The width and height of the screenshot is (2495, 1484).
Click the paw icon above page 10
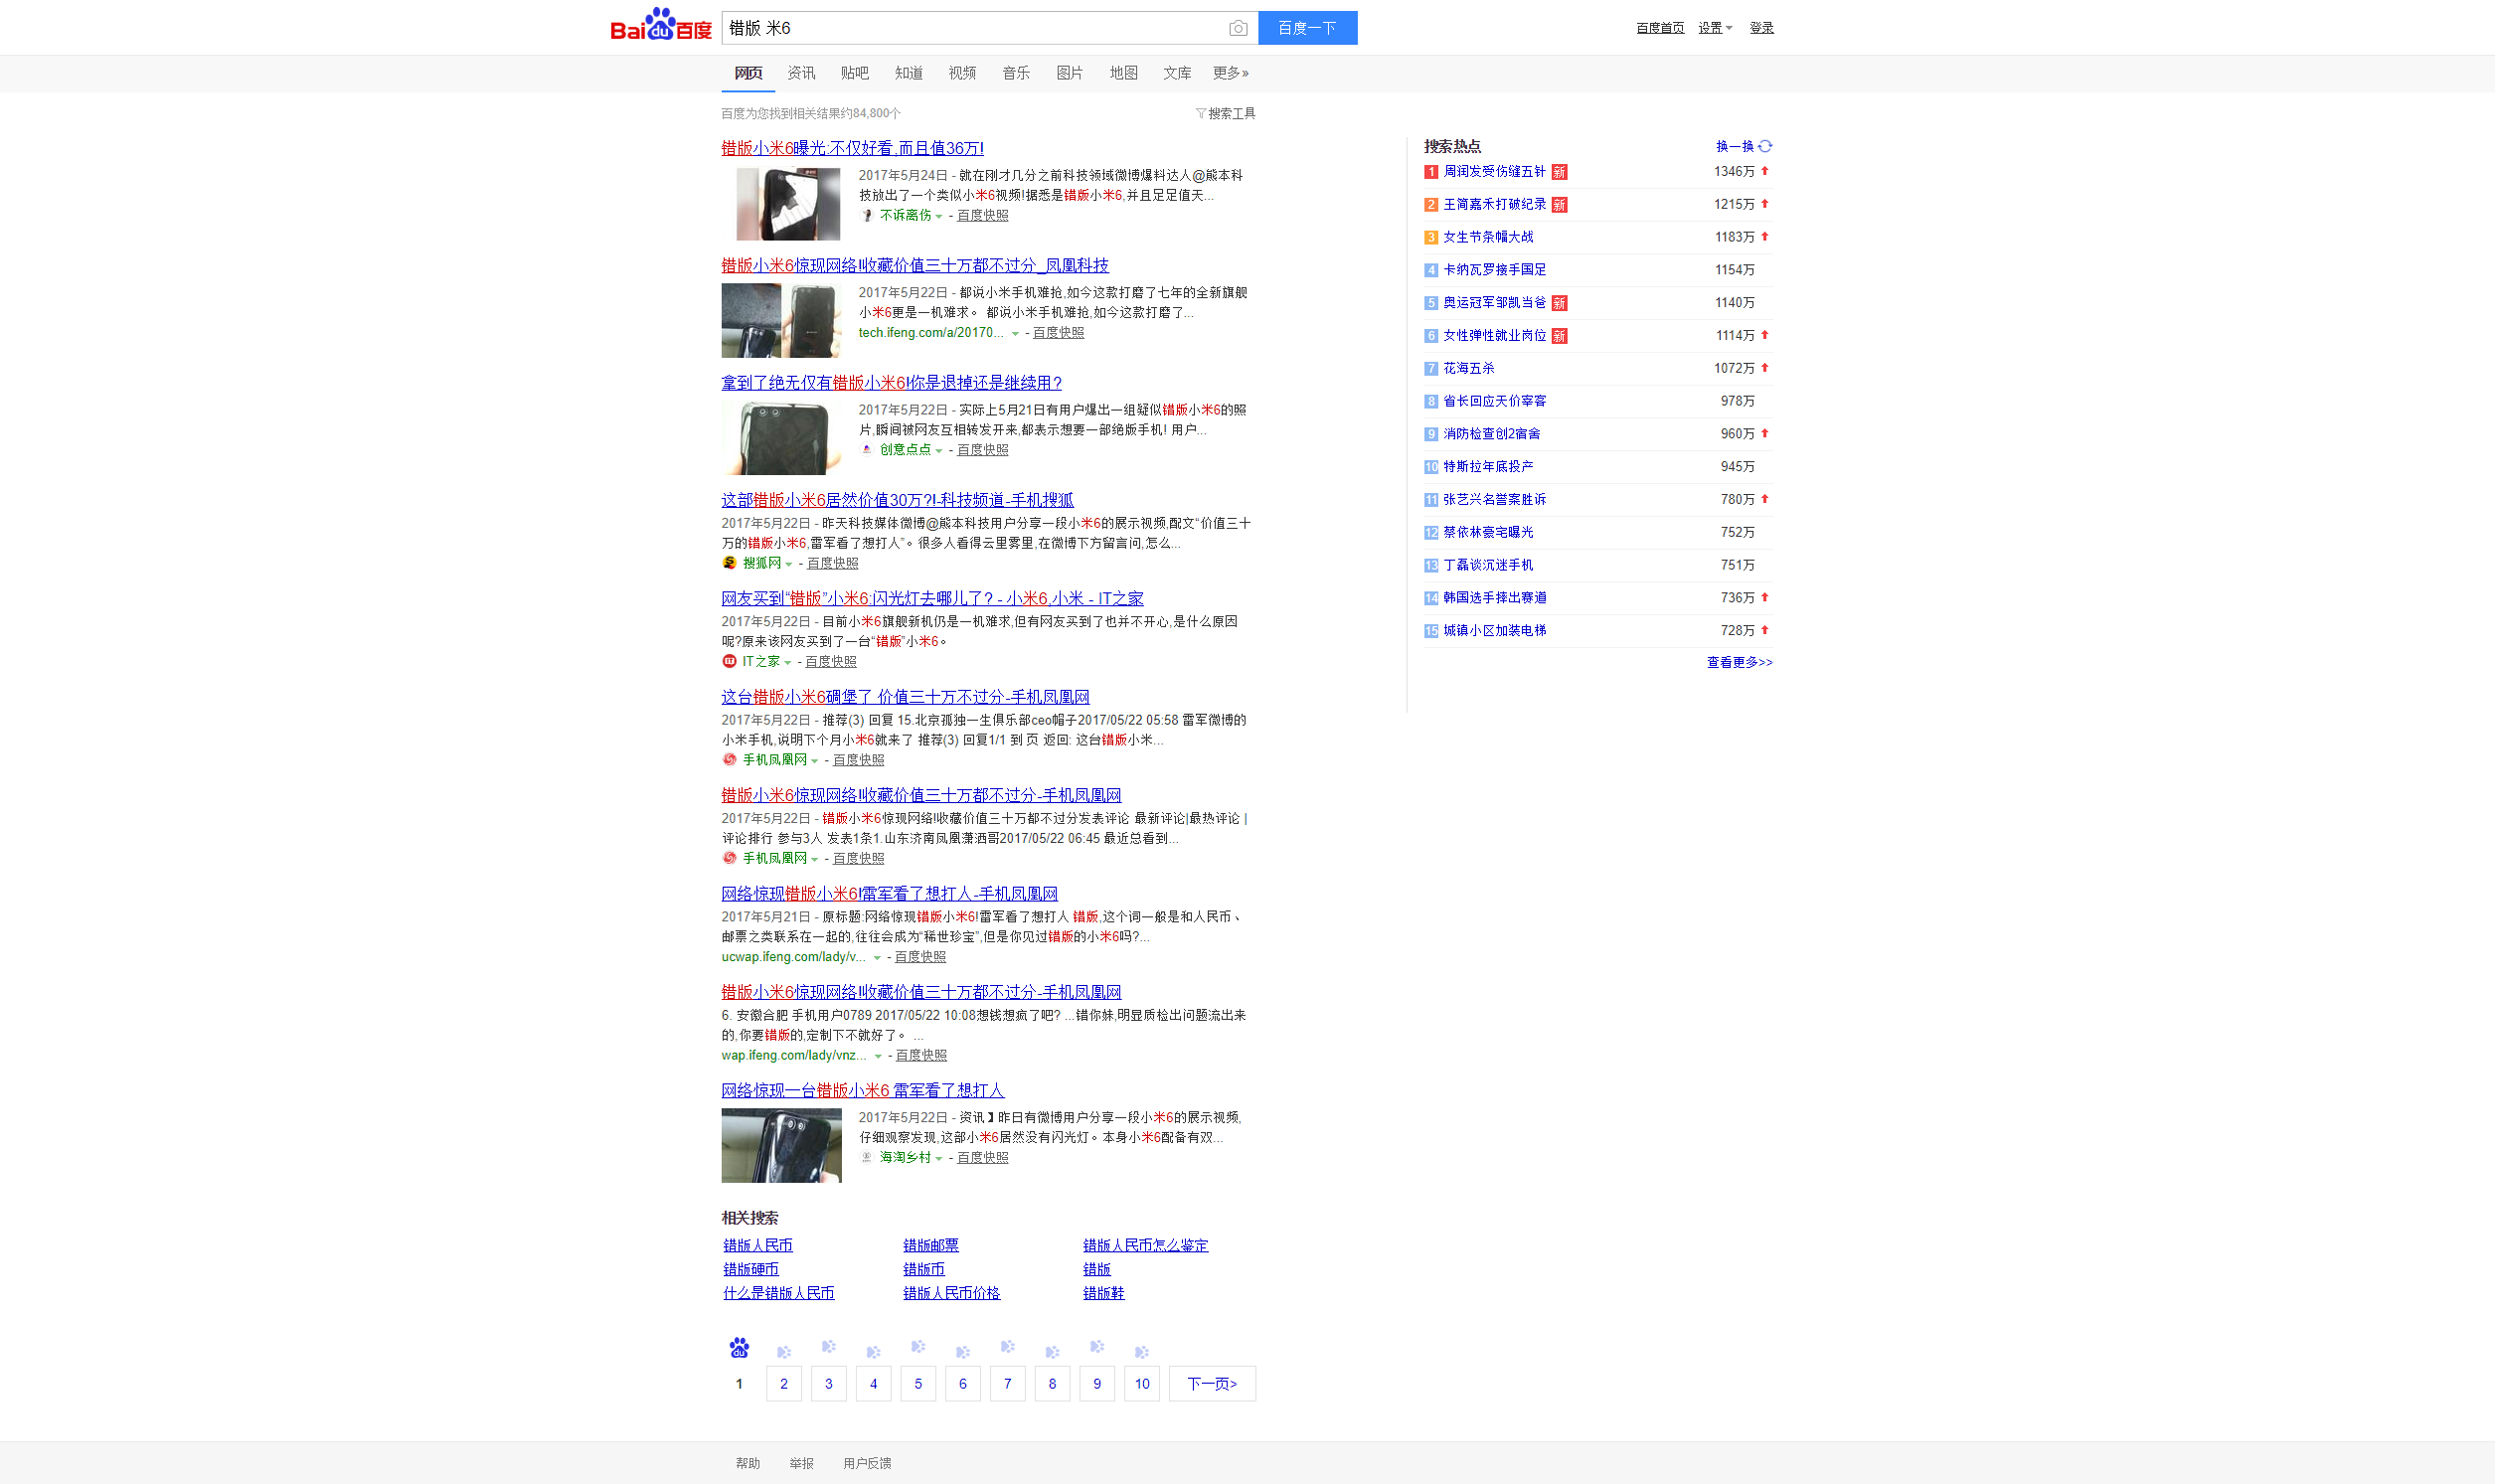point(1142,1352)
